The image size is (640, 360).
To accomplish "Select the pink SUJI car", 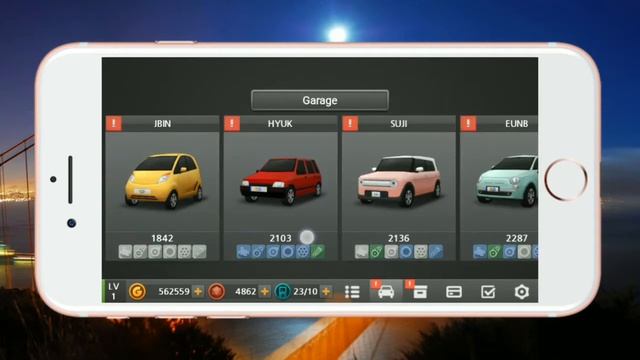I will (399, 180).
